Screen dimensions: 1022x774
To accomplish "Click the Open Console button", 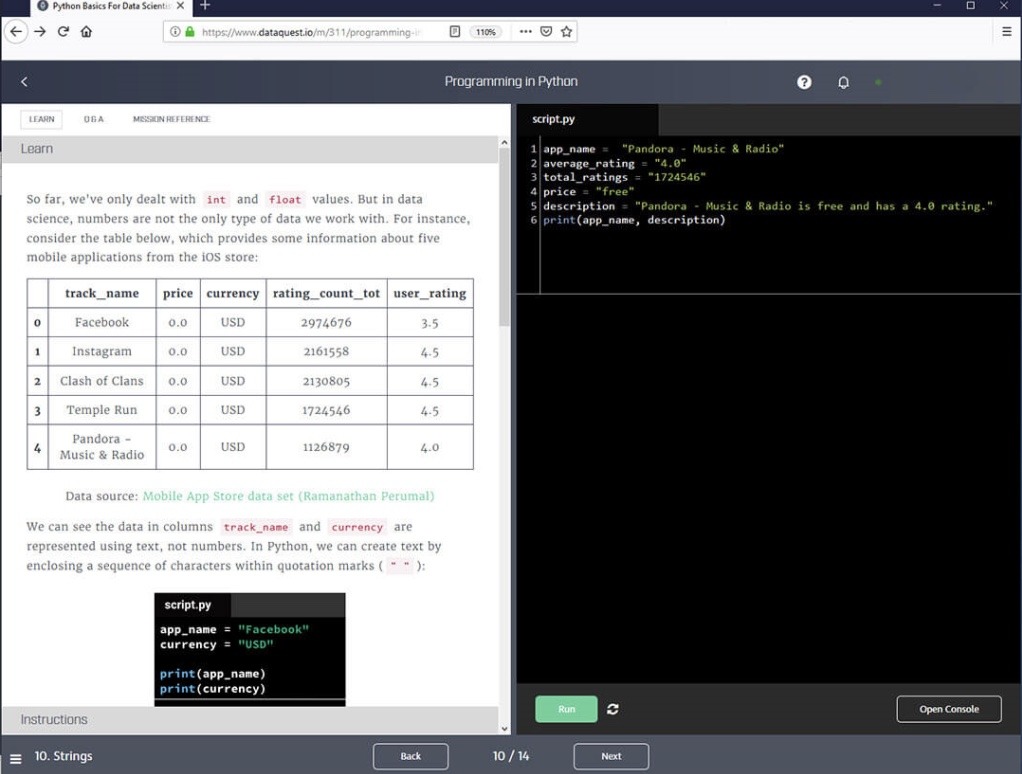I will click(x=949, y=709).
